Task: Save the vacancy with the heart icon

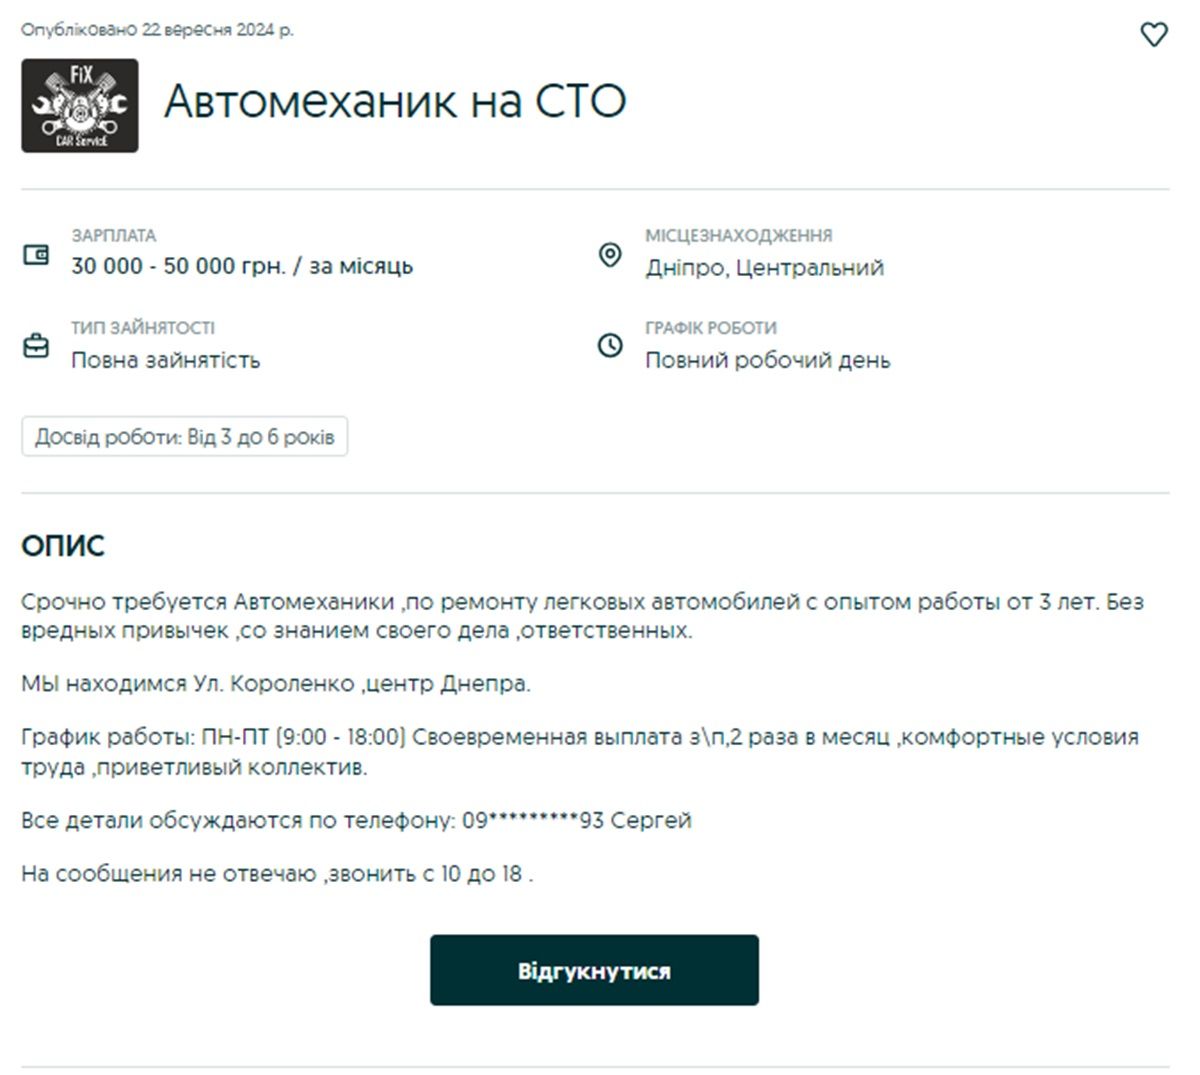Action: pyautogui.click(x=1154, y=35)
